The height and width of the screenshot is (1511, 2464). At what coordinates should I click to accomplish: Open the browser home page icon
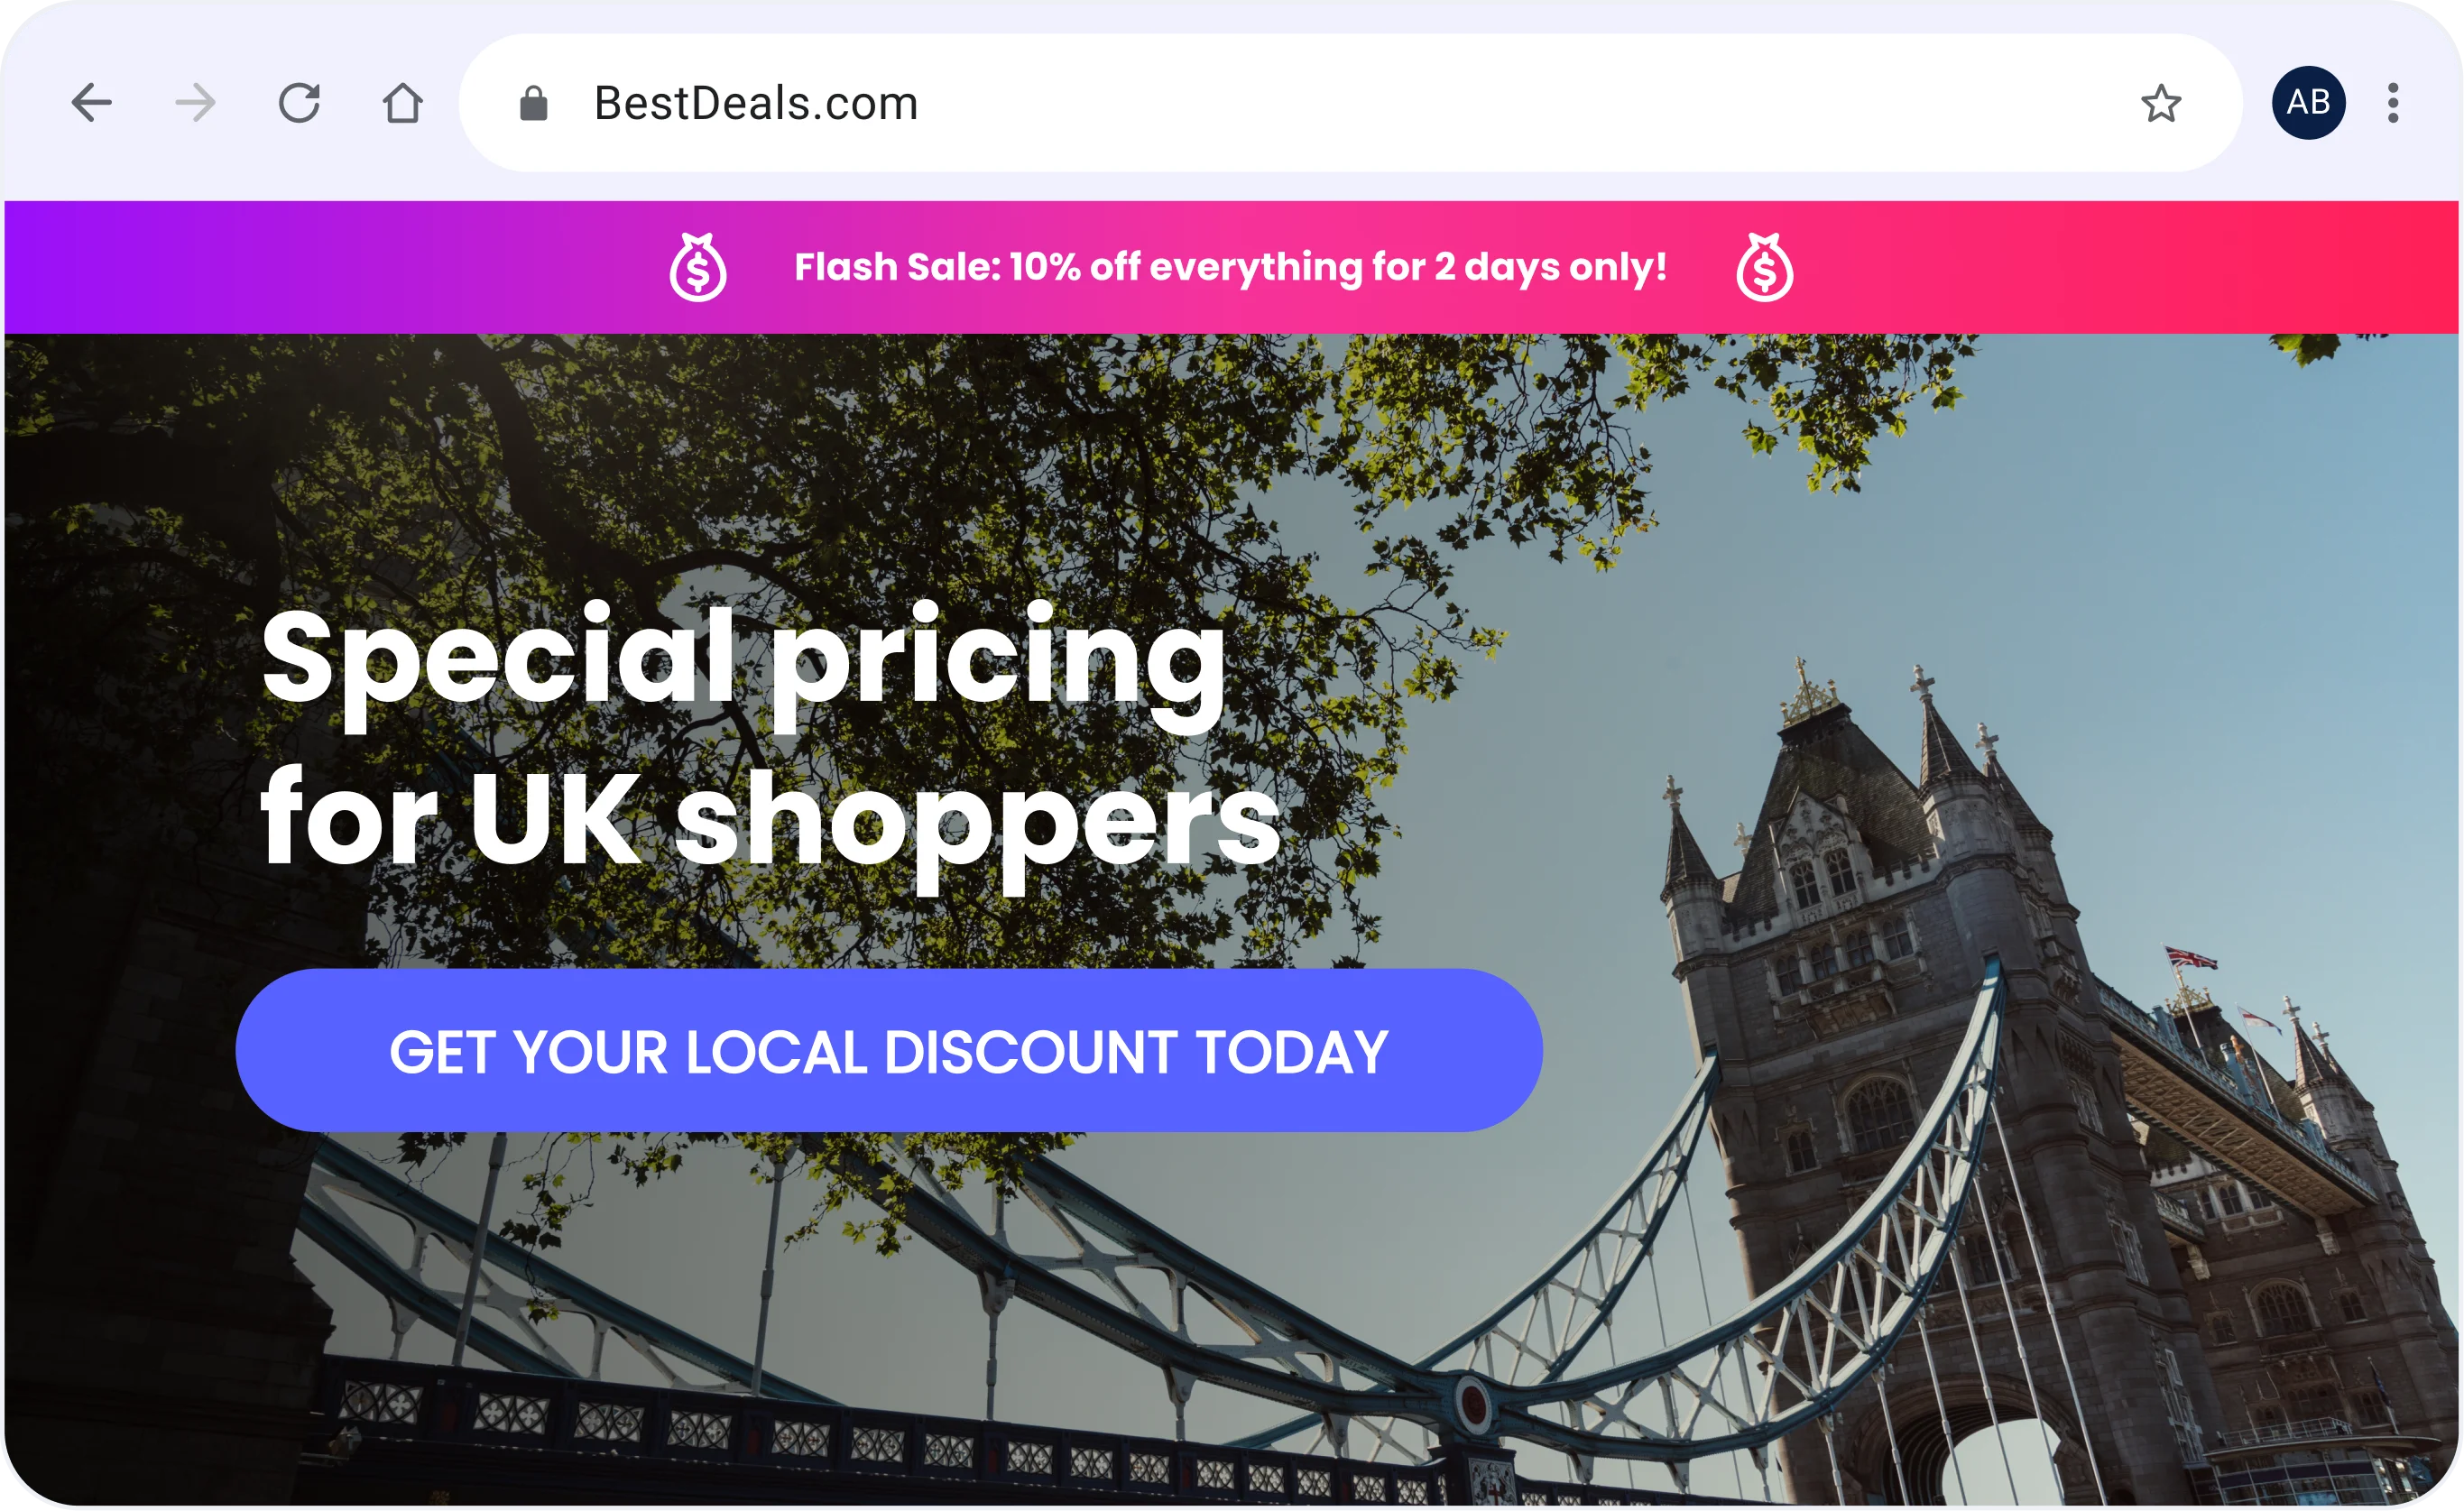click(x=403, y=103)
